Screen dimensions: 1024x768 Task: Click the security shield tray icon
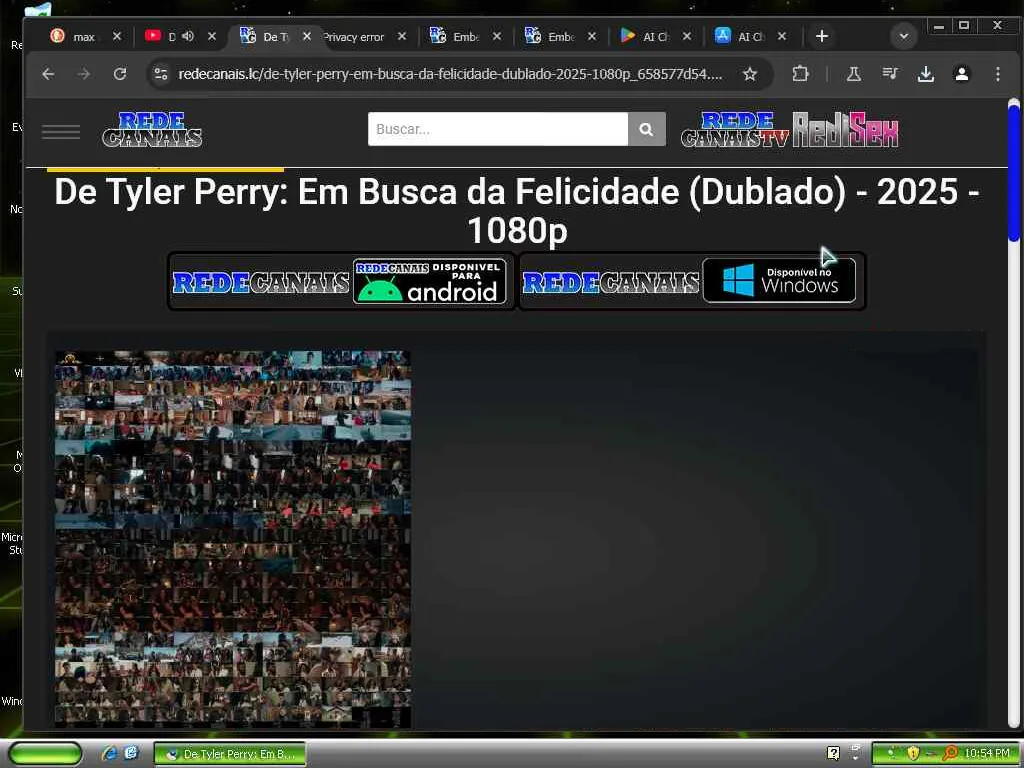coord(913,754)
